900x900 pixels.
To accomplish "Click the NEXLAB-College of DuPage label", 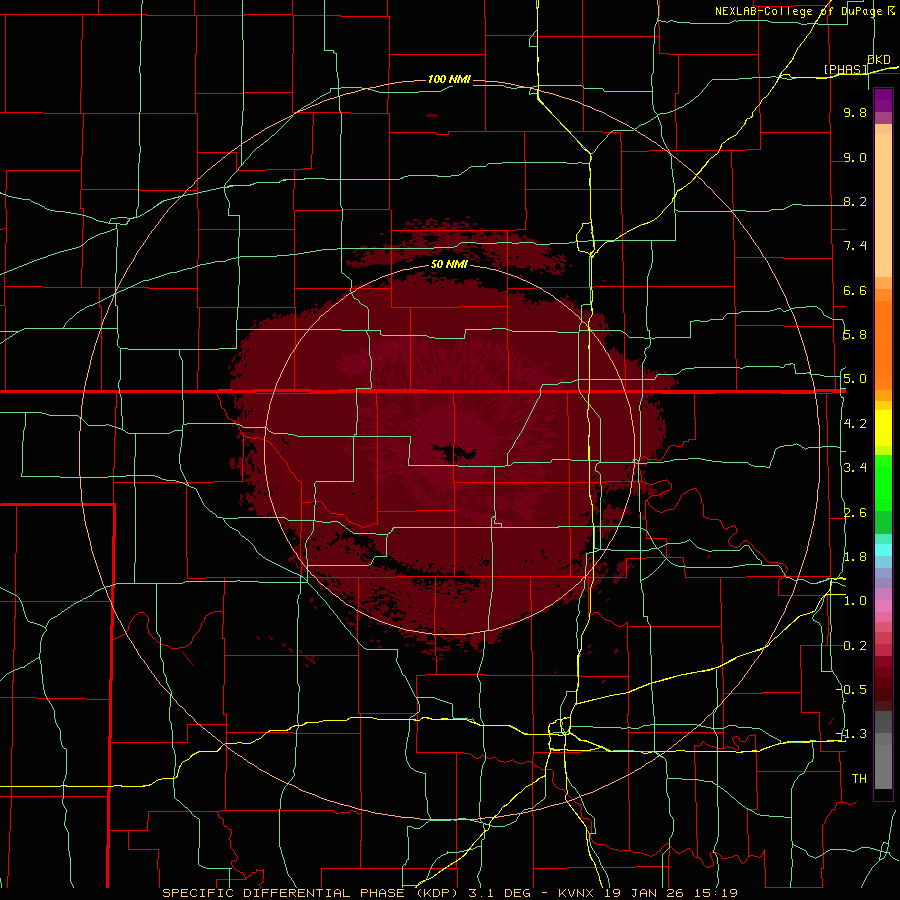I will (x=805, y=11).
